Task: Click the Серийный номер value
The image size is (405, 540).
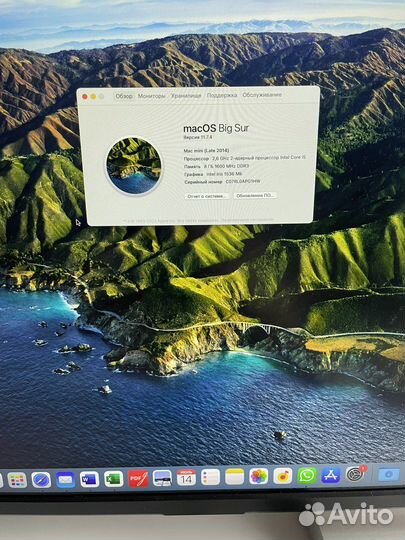Action: tap(243, 181)
